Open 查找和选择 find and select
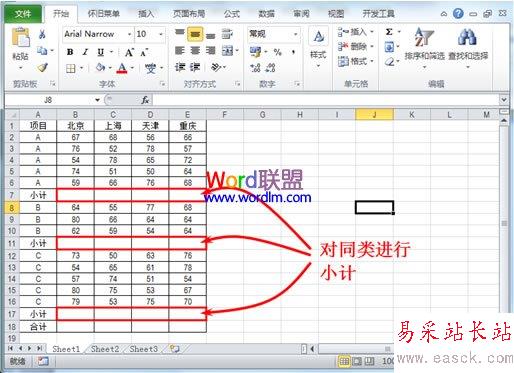The width and height of the screenshot is (514, 373). click(468, 48)
